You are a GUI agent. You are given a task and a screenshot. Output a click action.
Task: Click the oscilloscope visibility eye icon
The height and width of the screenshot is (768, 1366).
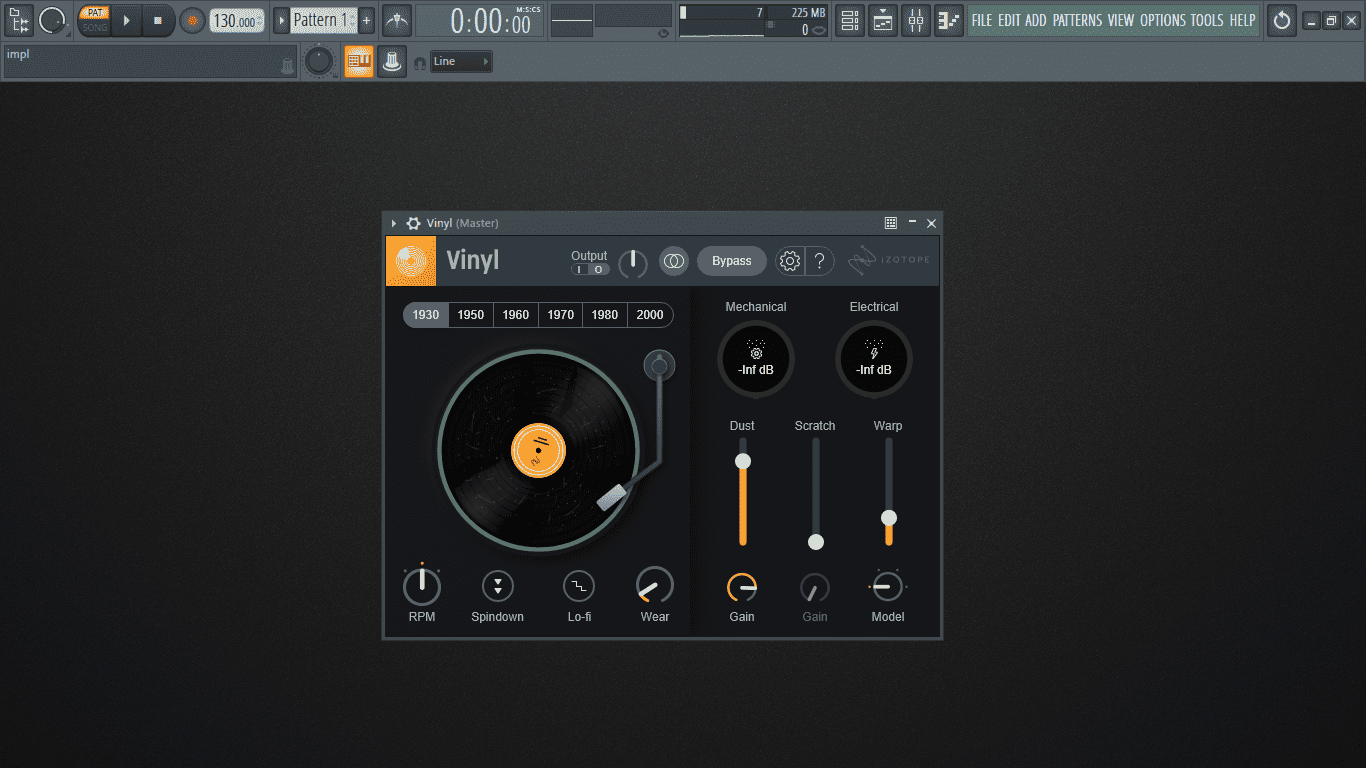pyautogui.click(x=663, y=33)
